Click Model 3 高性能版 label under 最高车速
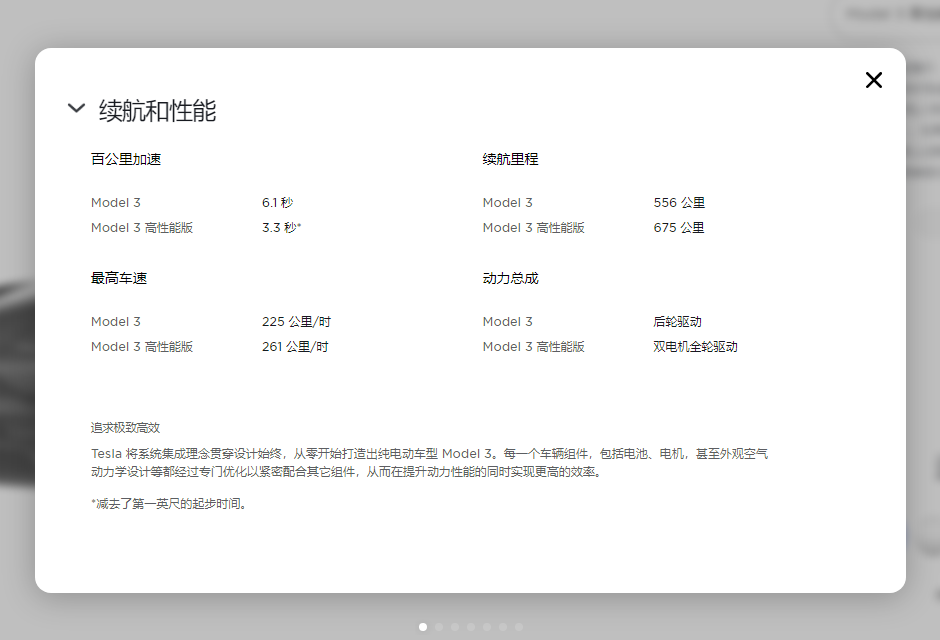 142,347
